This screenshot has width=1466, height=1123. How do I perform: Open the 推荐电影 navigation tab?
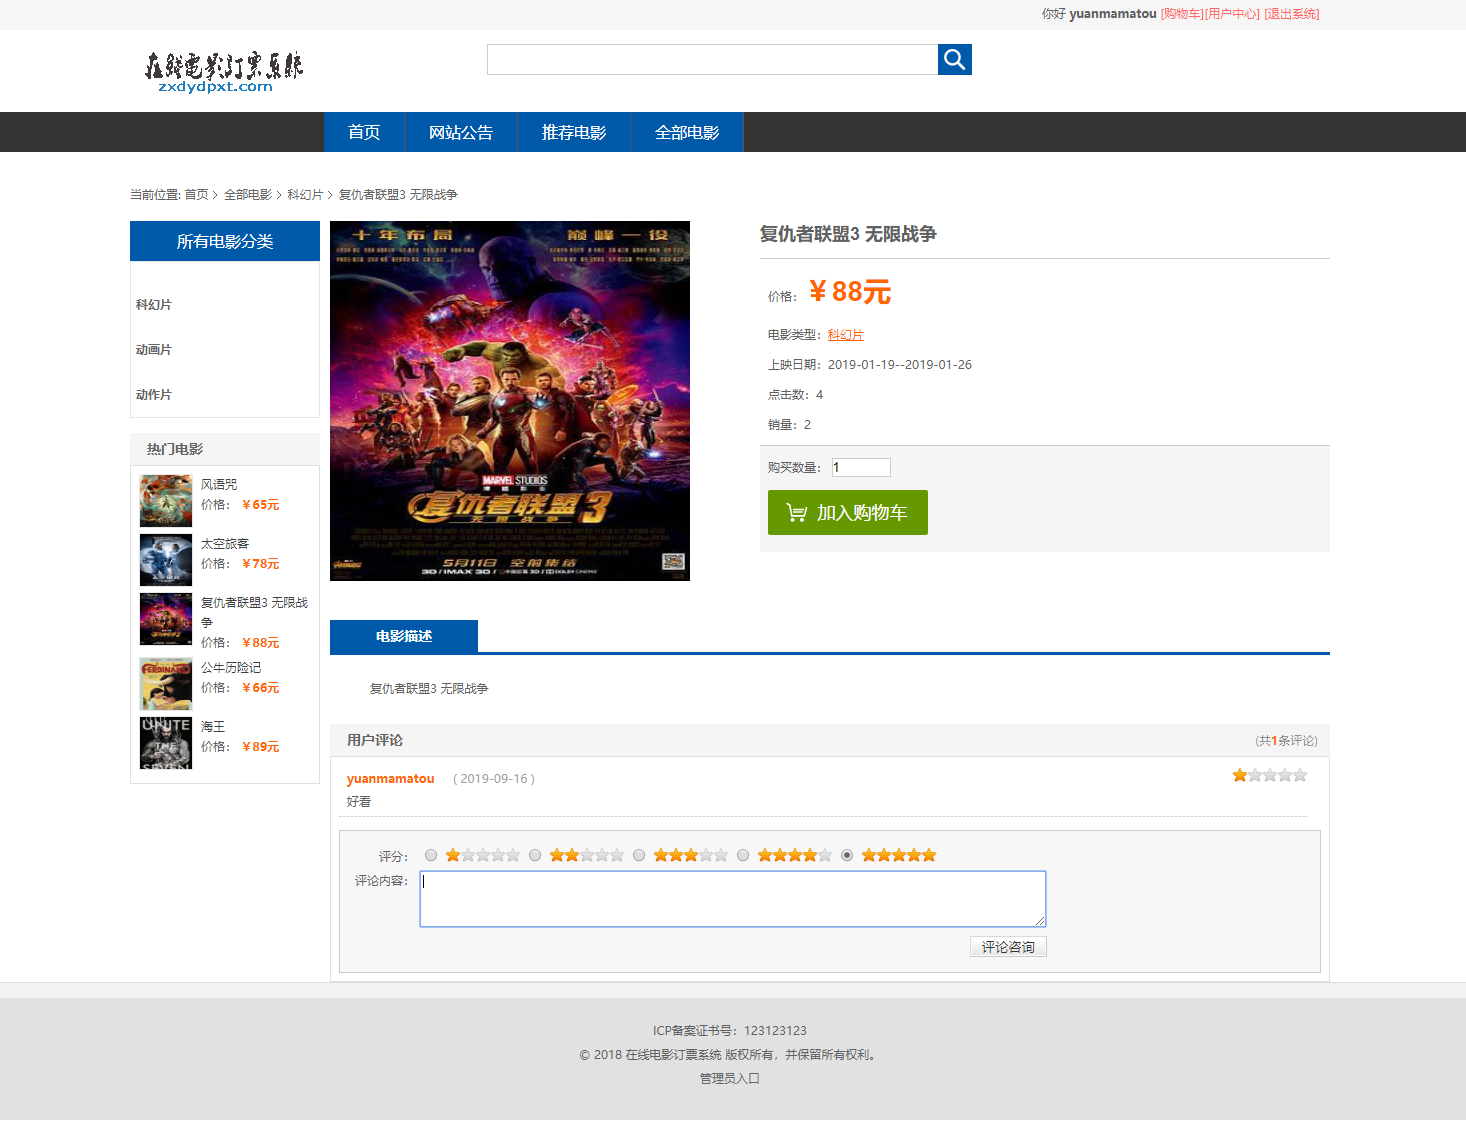(x=573, y=131)
